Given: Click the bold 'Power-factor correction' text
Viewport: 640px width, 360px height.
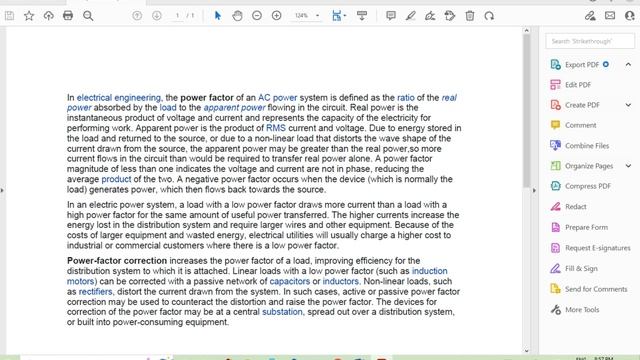Looking at the screenshot, I should coord(117,261).
